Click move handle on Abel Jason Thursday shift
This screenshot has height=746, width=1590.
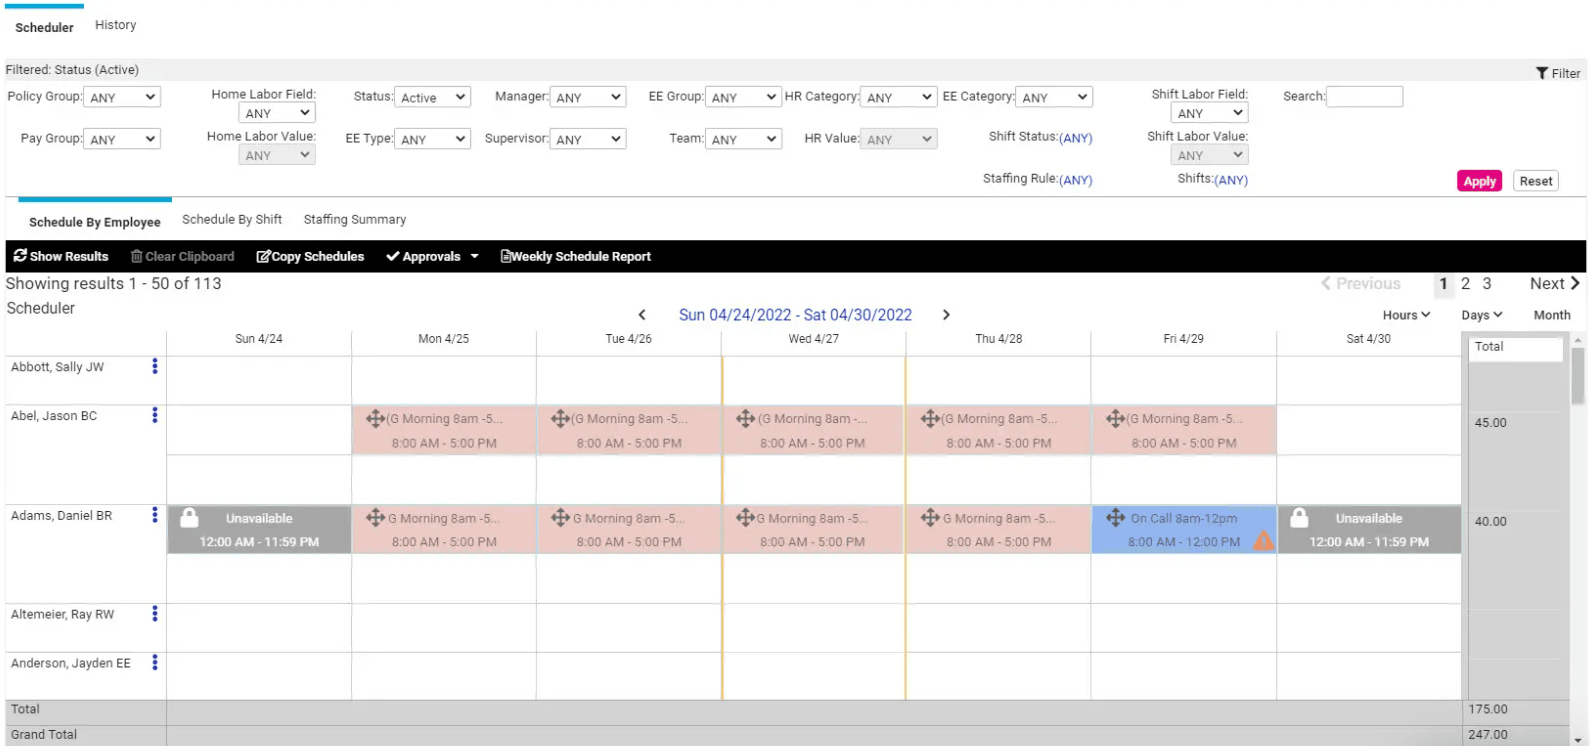[931, 418]
